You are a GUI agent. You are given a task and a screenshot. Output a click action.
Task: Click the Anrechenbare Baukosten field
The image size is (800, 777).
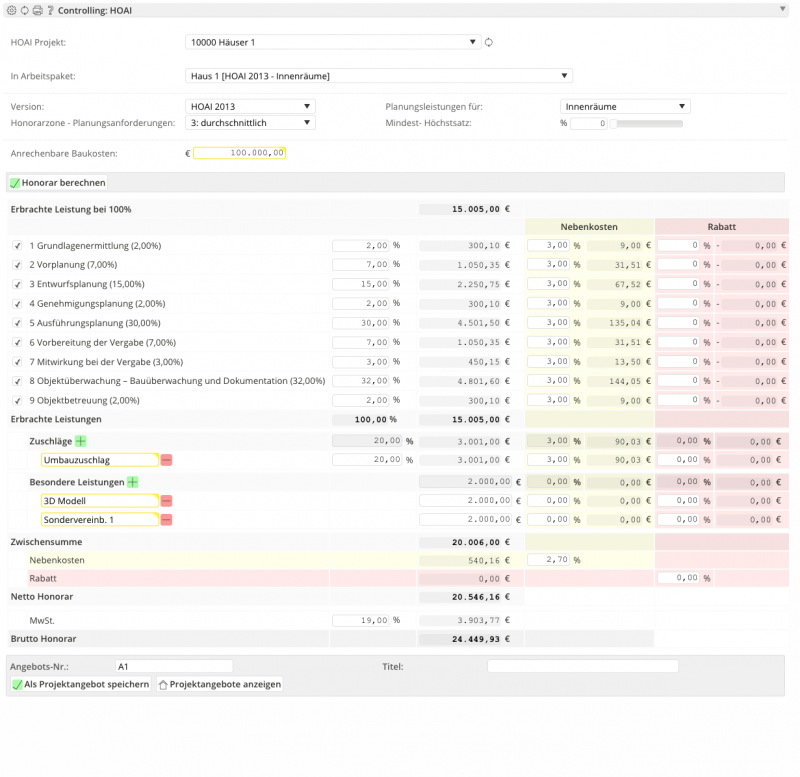(x=239, y=153)
